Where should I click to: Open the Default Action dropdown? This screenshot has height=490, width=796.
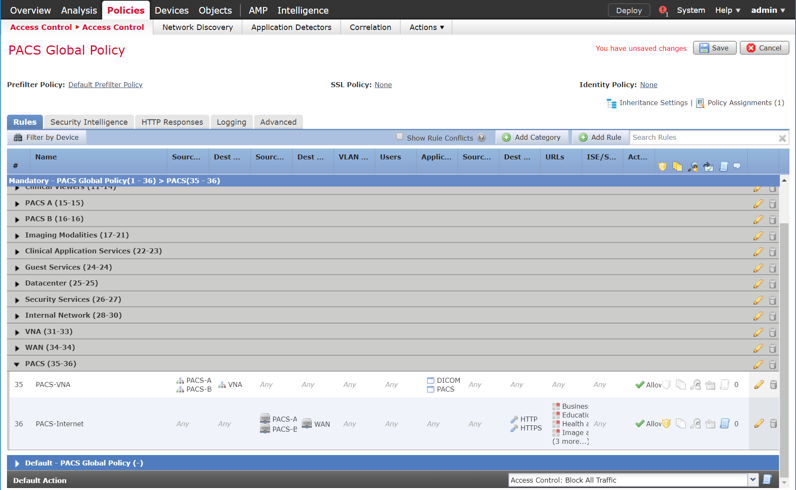coord(752,480)
